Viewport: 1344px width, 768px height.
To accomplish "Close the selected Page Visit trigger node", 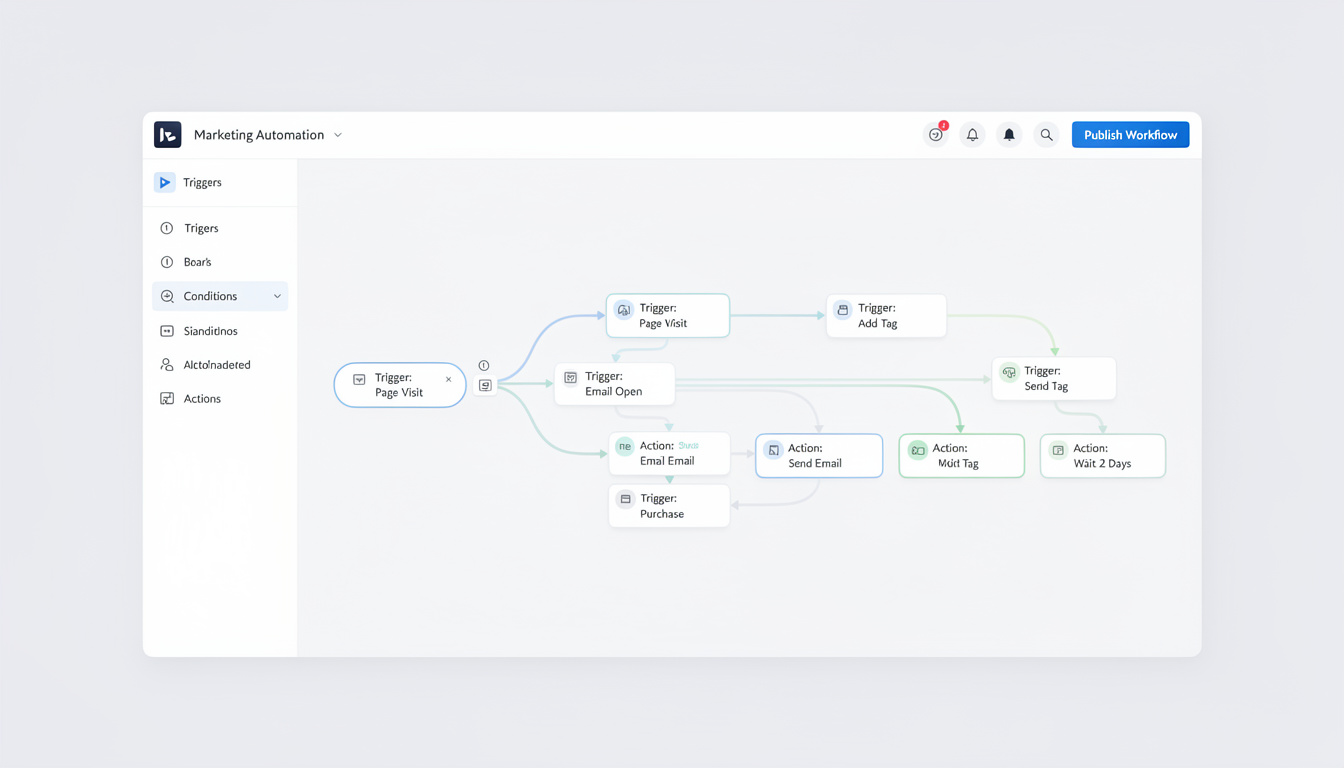I will pyautogui.click(x=448, y=379).
